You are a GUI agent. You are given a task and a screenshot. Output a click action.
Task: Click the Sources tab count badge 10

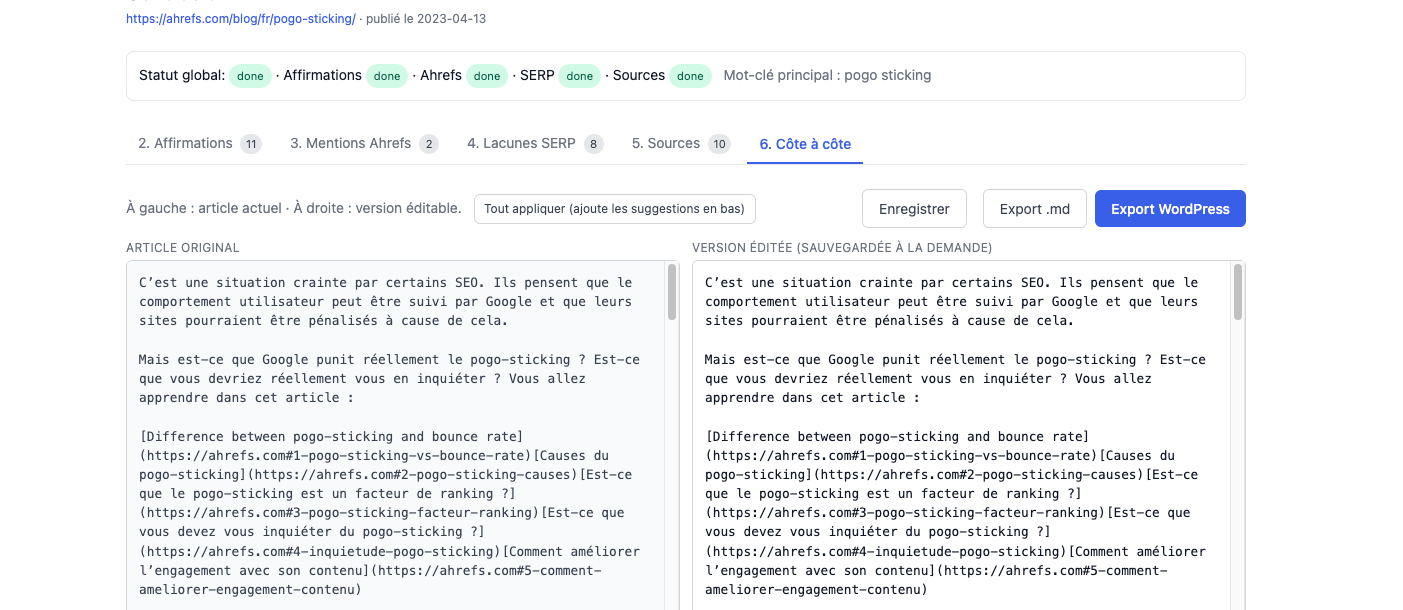pos(719,144)
